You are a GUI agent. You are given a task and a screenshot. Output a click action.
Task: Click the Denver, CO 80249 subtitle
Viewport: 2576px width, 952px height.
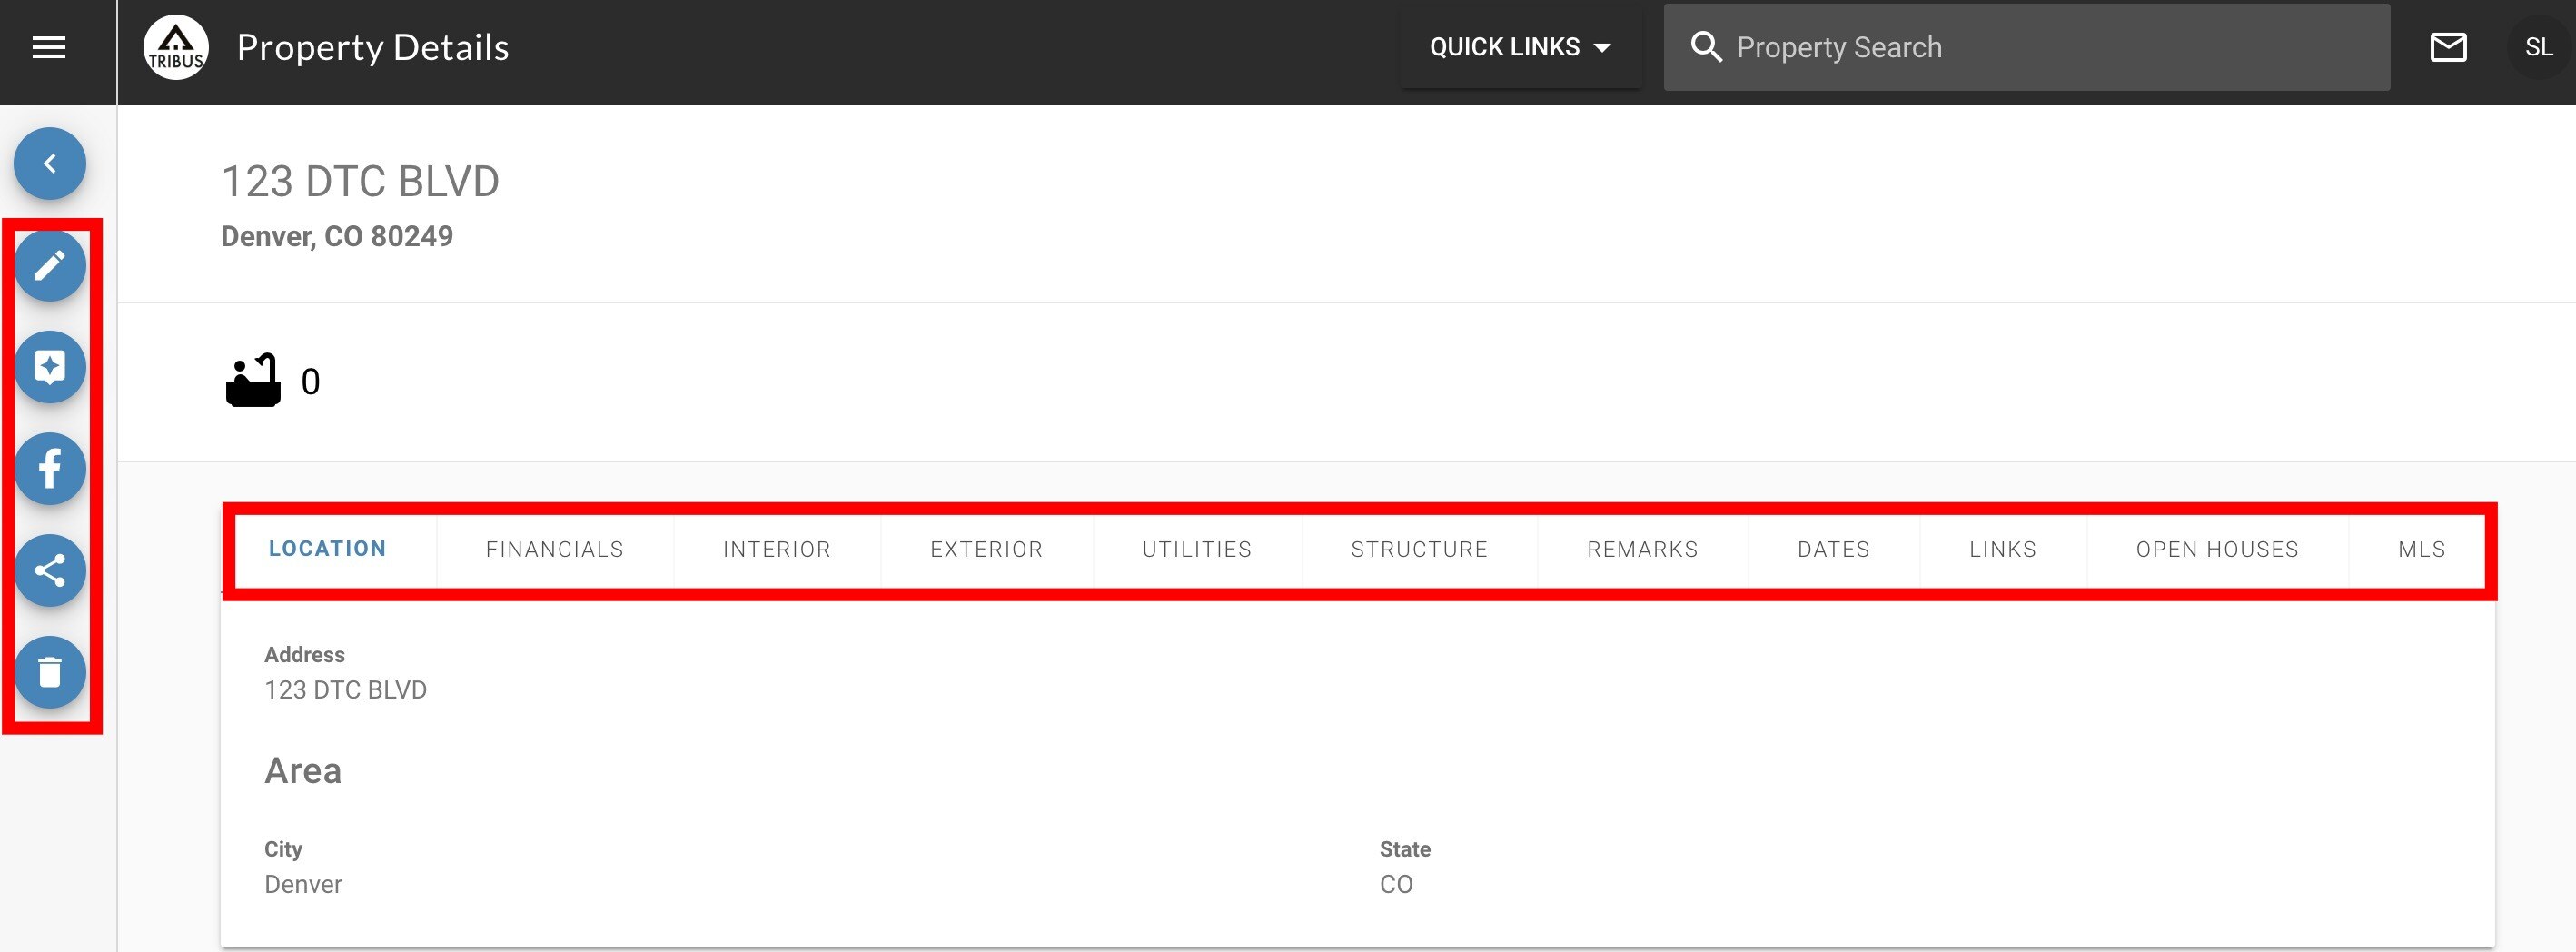[337, 236]
